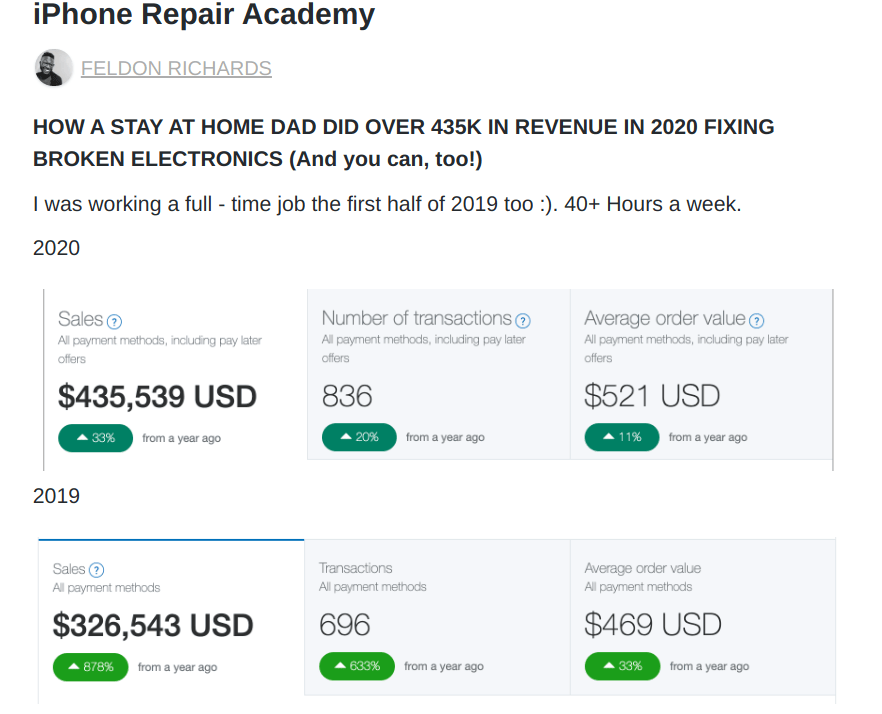
Task: Click the iPhone Repair Academy heading
Action: [204, 15]
